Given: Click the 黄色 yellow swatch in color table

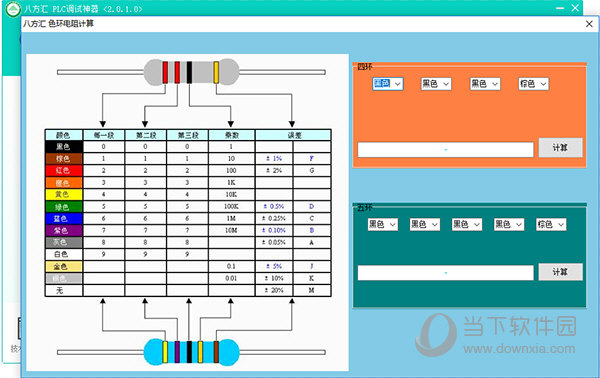Looking at the screenshot, I should point(64,194).
